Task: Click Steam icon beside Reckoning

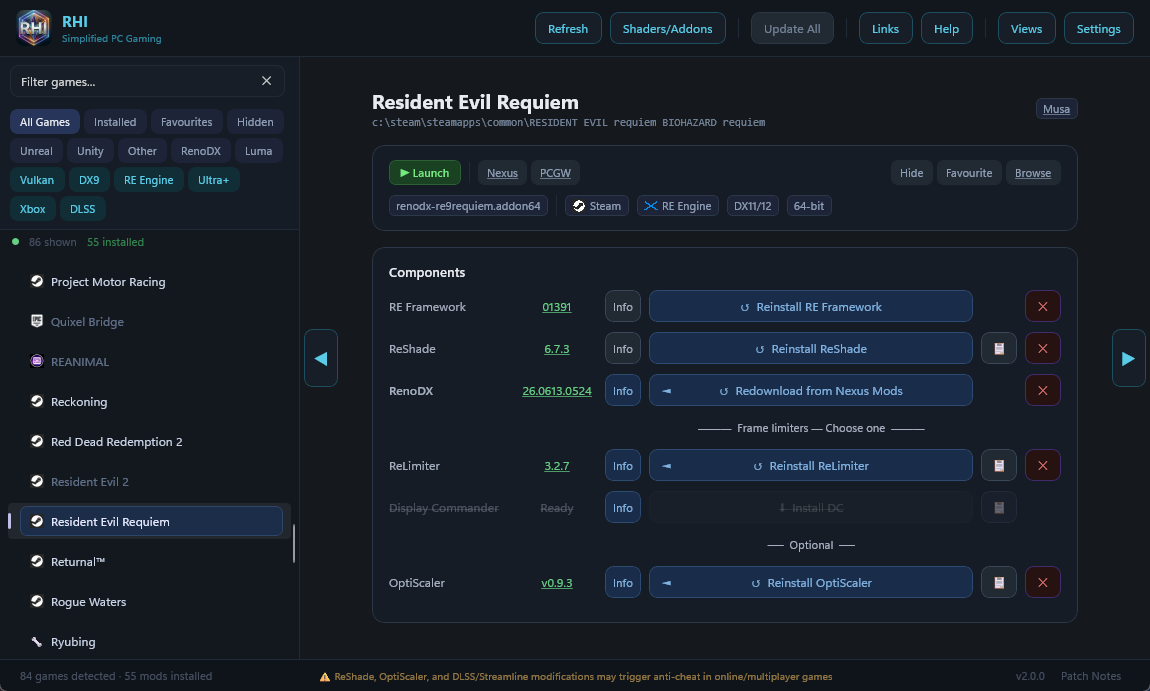Action: click(x=37, y=401)
